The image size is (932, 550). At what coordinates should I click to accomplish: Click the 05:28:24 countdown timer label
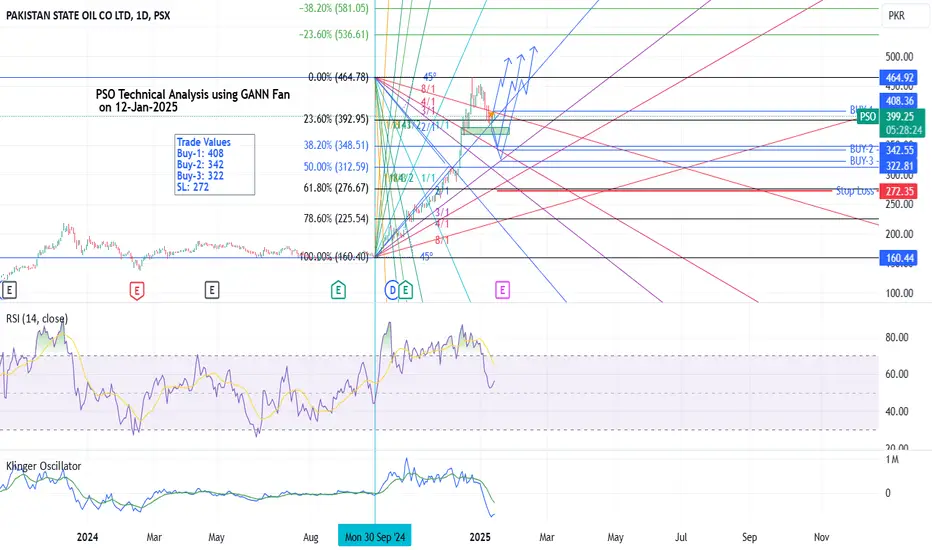click(x=904, y=130)
